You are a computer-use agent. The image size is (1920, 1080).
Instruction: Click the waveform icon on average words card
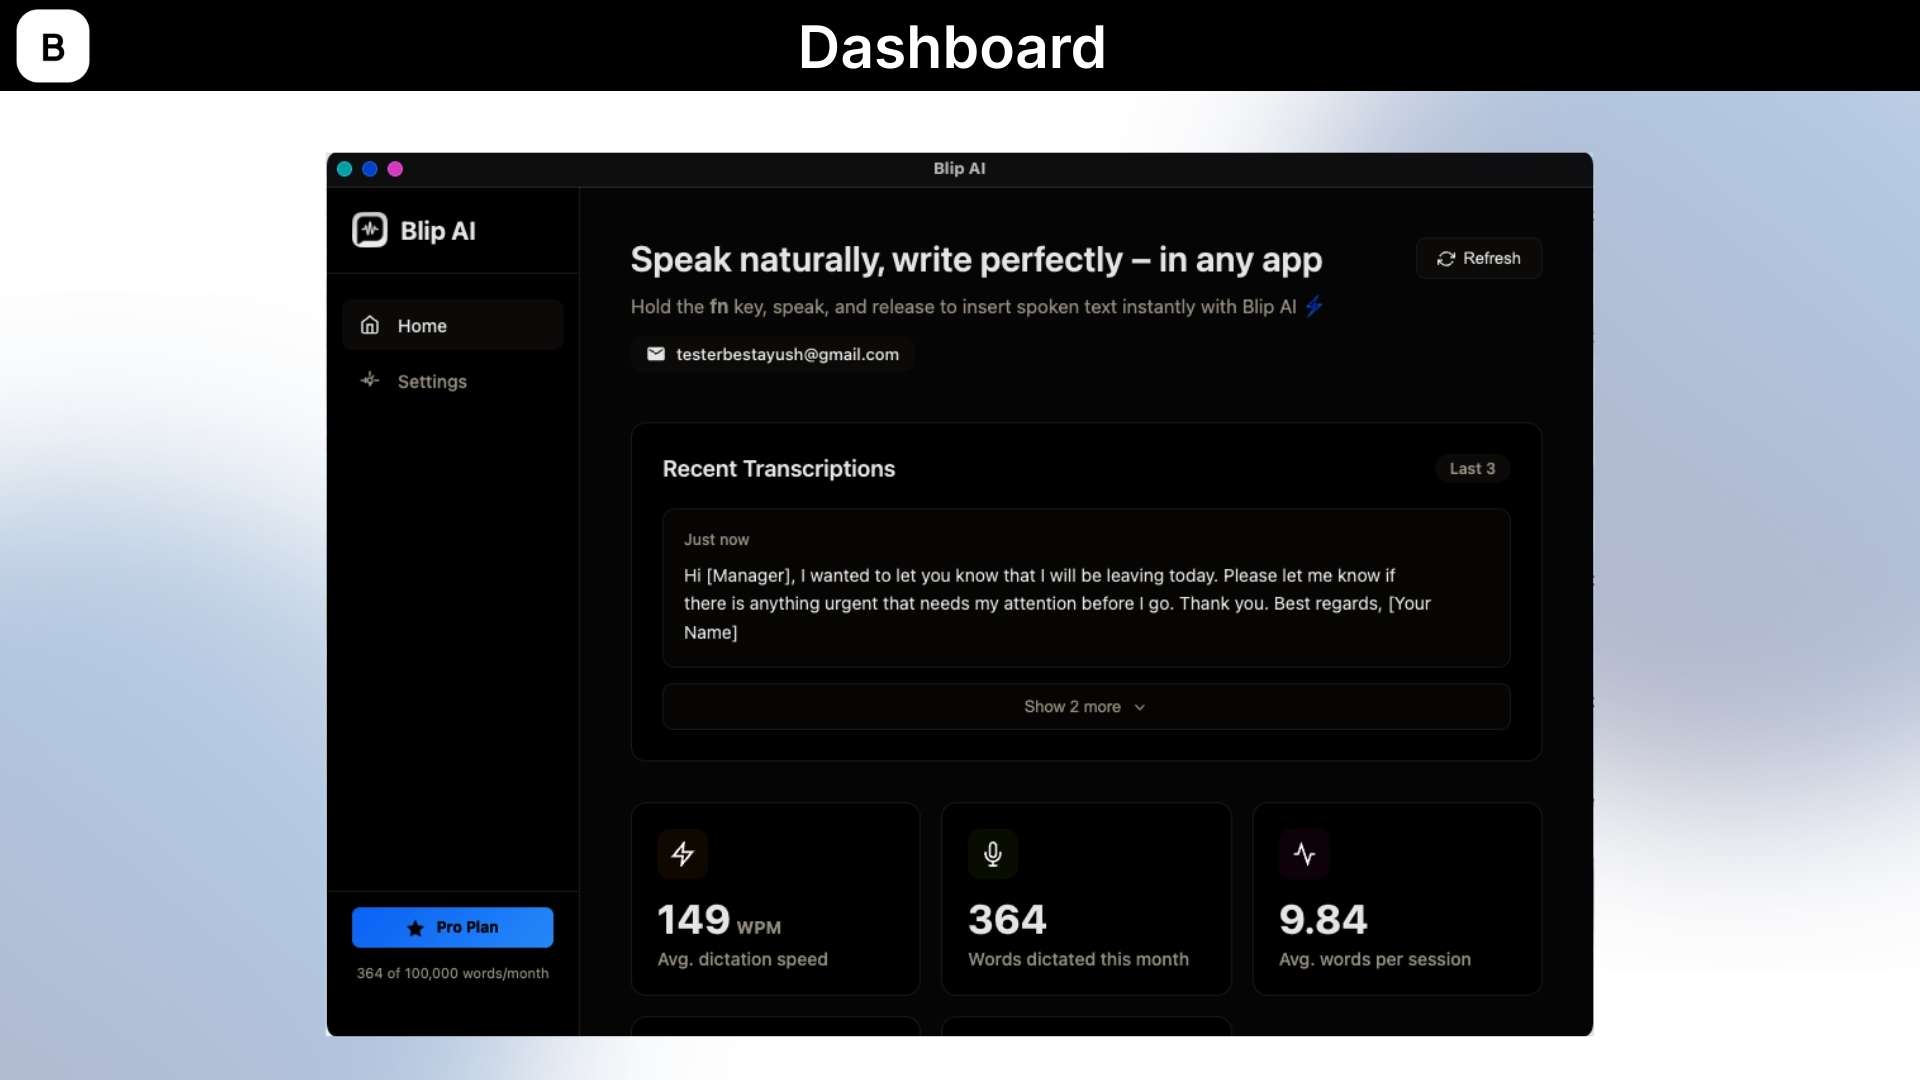point(1305,853)
